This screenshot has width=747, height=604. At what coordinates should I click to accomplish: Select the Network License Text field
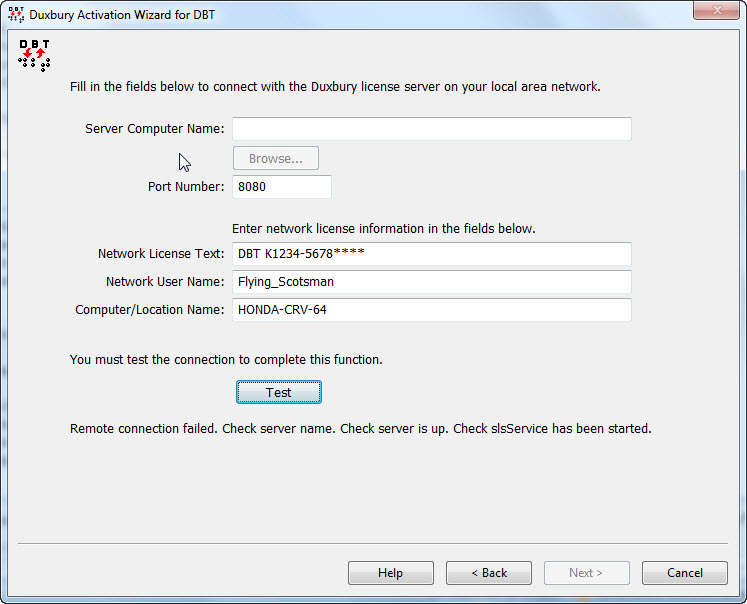click(432, 254)
